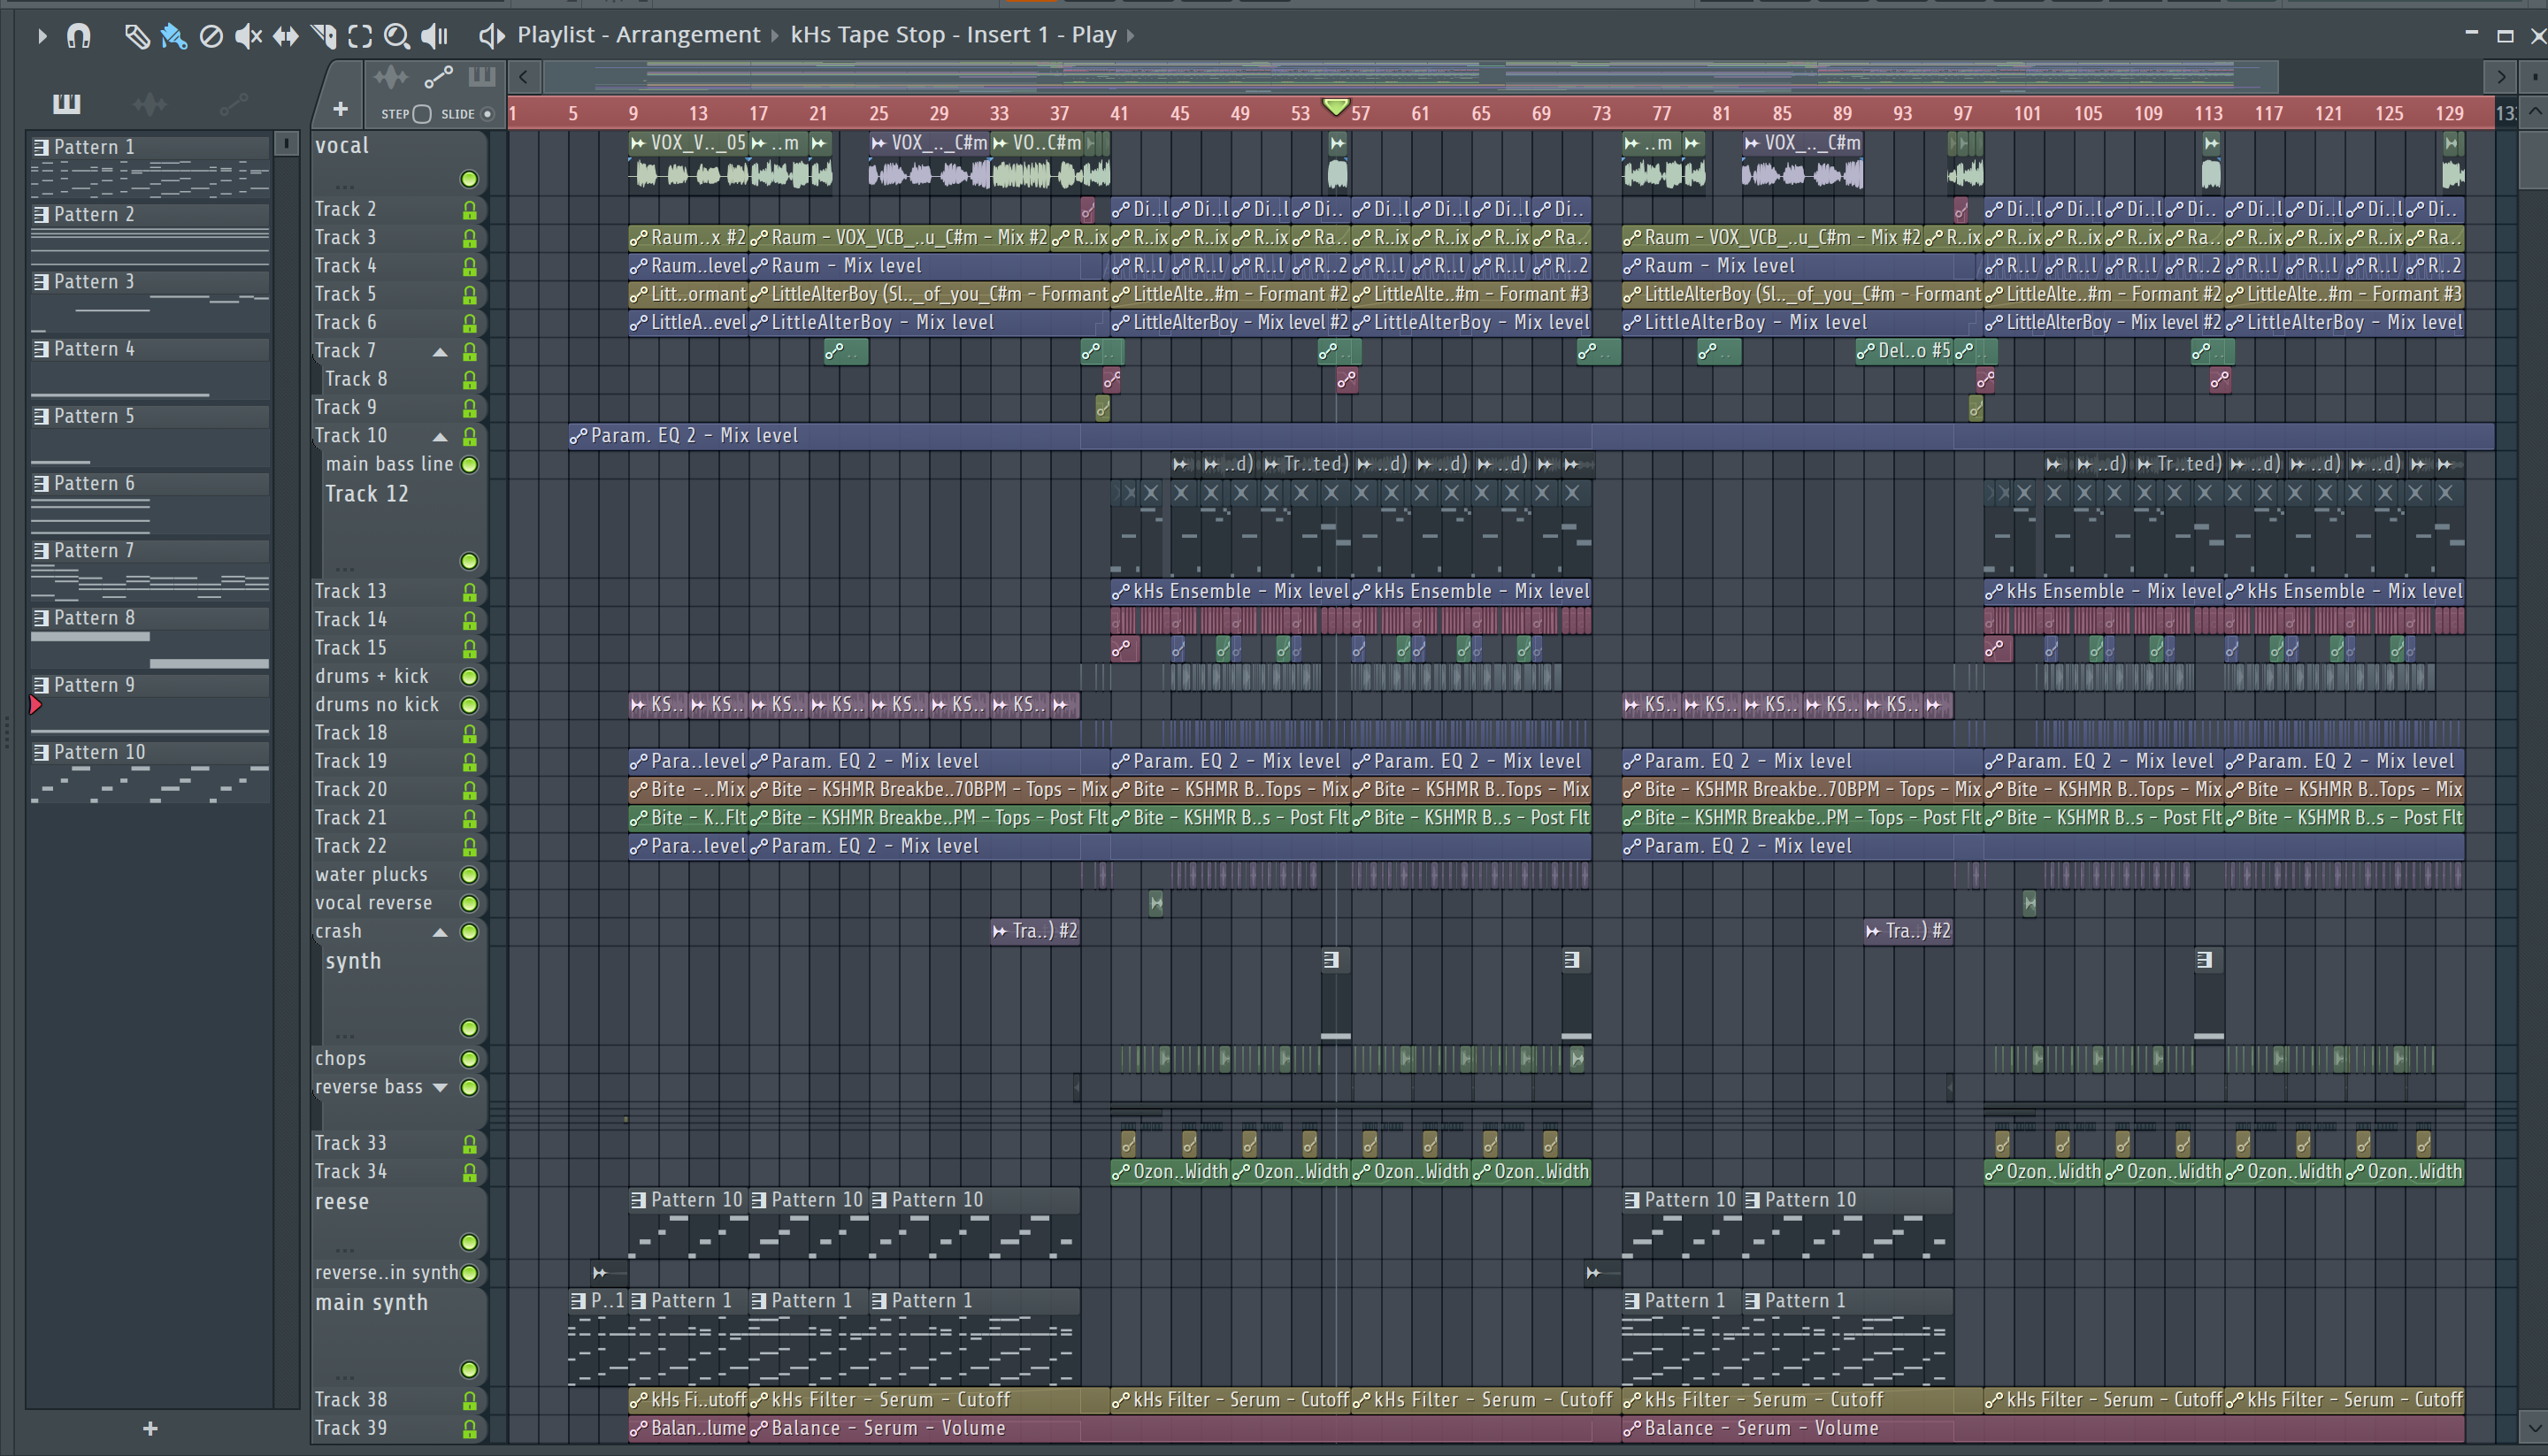Mute the reverse..in synth track
This screenshot has height=1456, width=2548.
point(468,1273)
